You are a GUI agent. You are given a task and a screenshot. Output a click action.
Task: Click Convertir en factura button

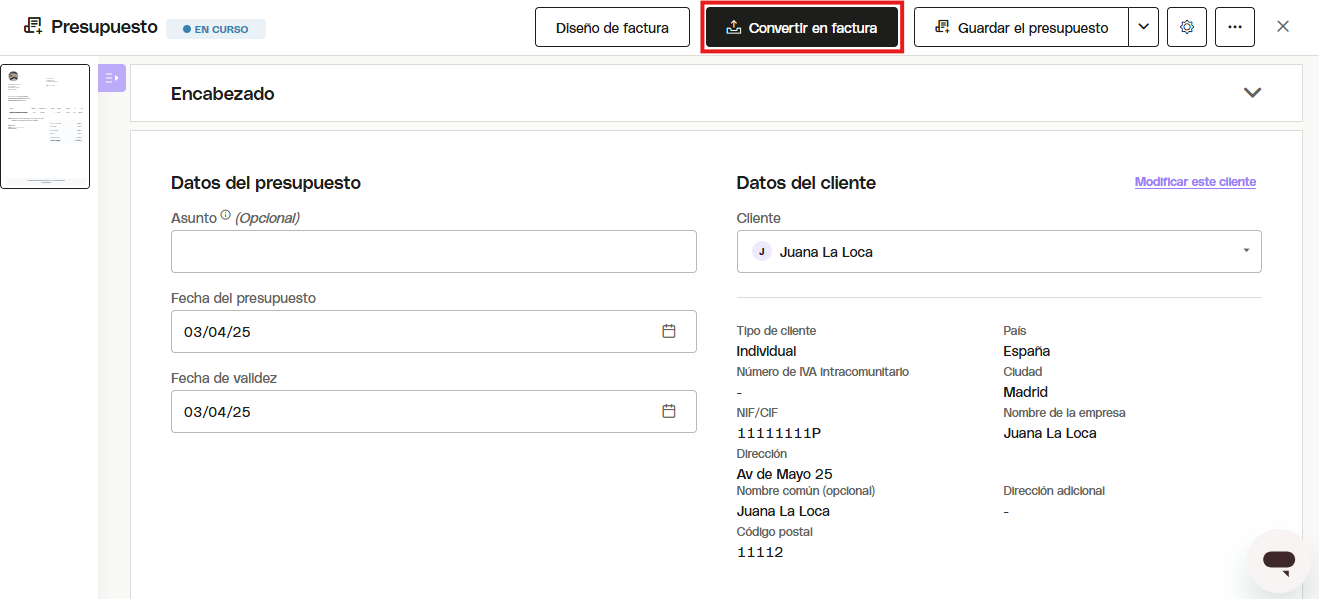click(x=802, y=27)
